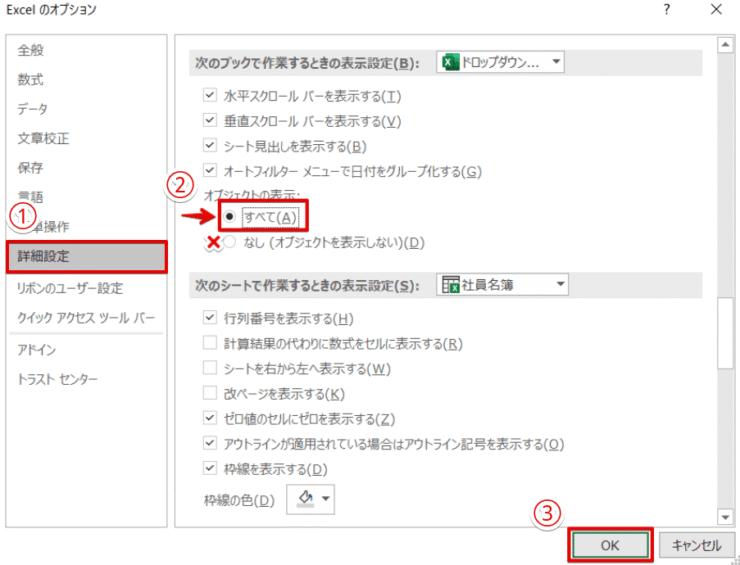
Task: Click the OK button
Action: [610, 545]
